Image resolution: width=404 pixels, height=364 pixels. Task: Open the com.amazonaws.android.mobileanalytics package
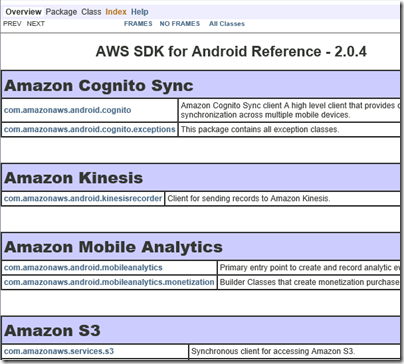click(83, 267)
